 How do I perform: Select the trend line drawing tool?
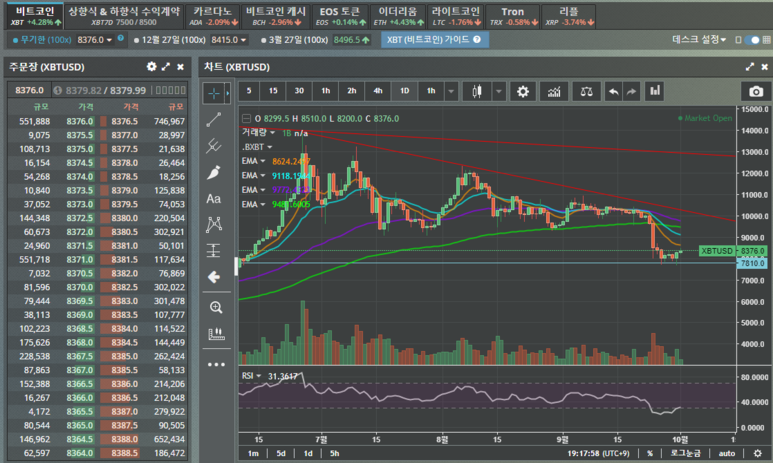coord(213,119)
